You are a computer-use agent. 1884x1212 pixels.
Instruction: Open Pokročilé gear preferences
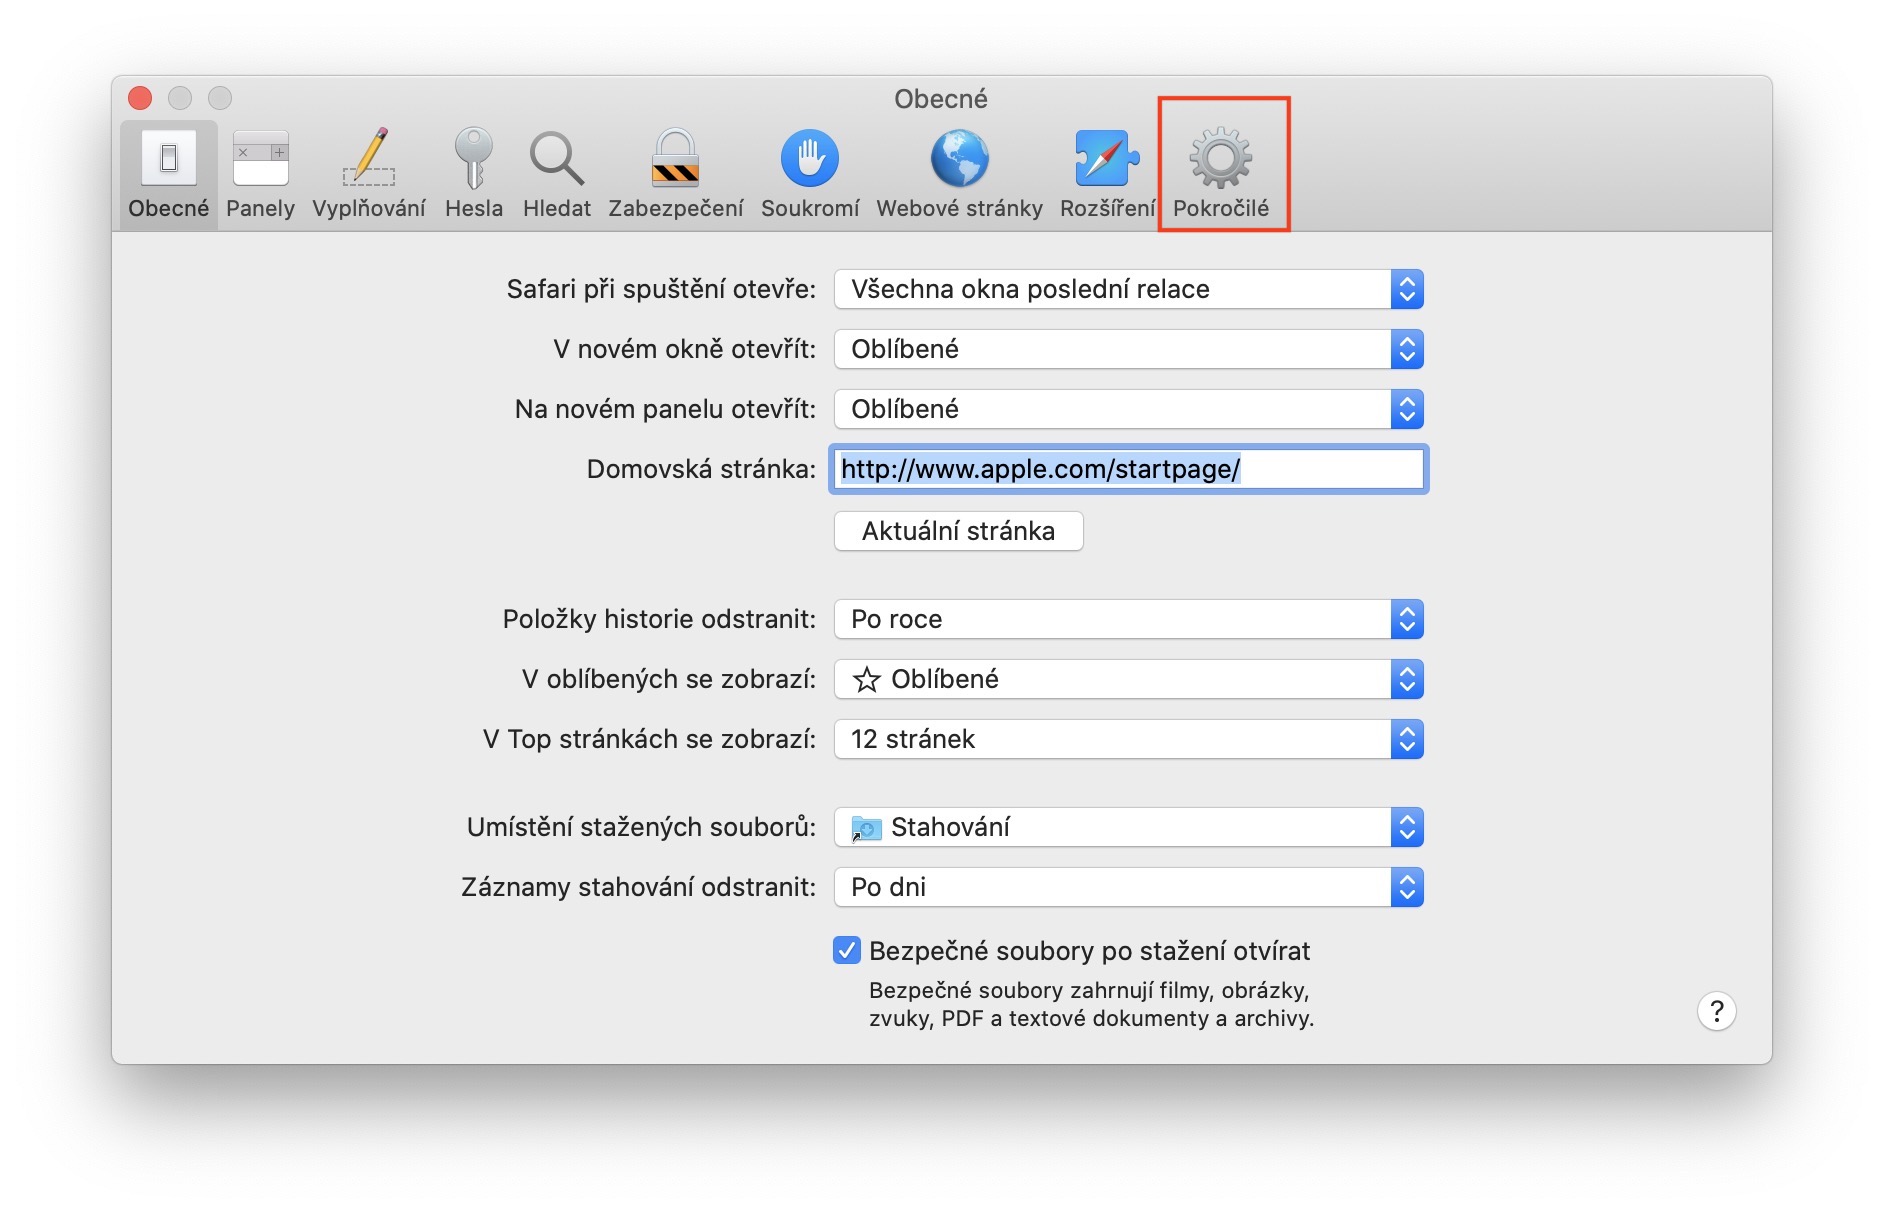click(x=1221, y=172)
